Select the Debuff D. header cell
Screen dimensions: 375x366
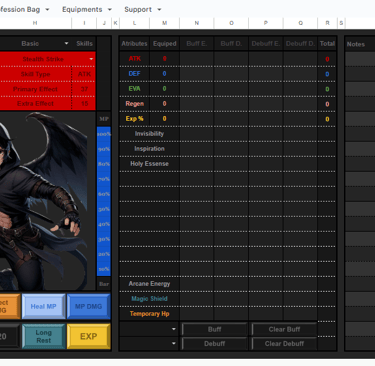click(300, 44)
